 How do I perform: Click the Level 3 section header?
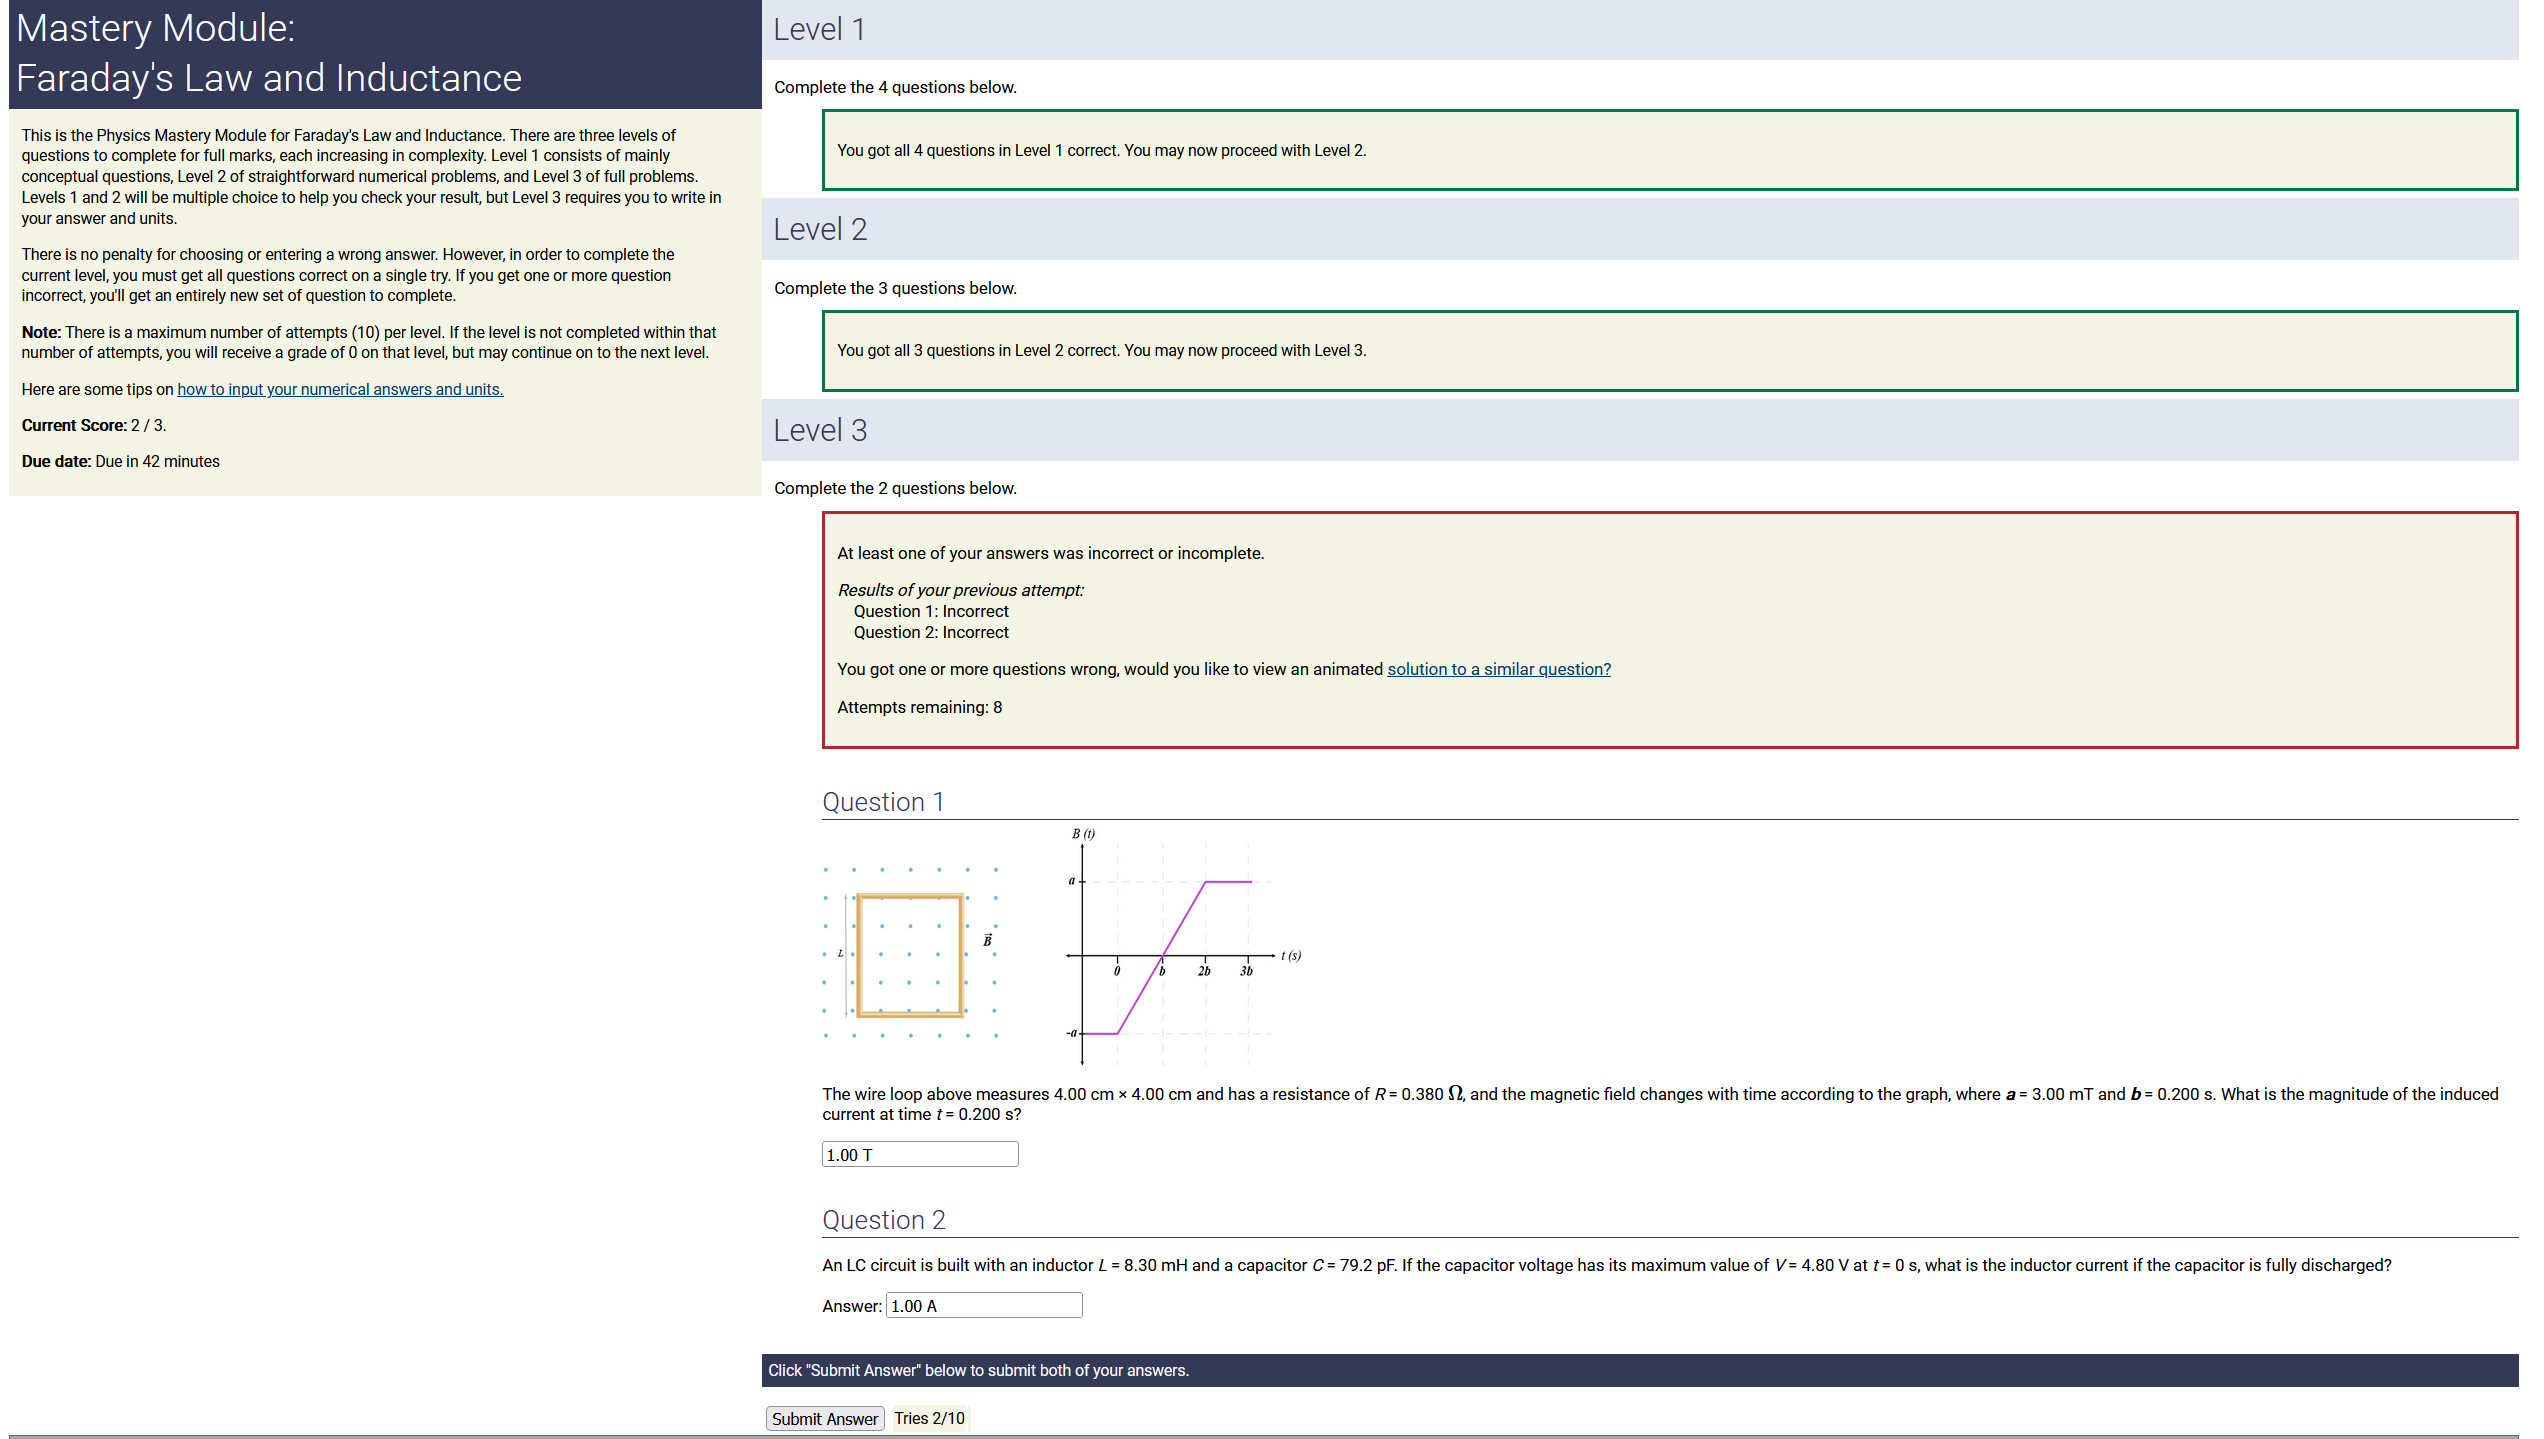click(x=819, y=431)
